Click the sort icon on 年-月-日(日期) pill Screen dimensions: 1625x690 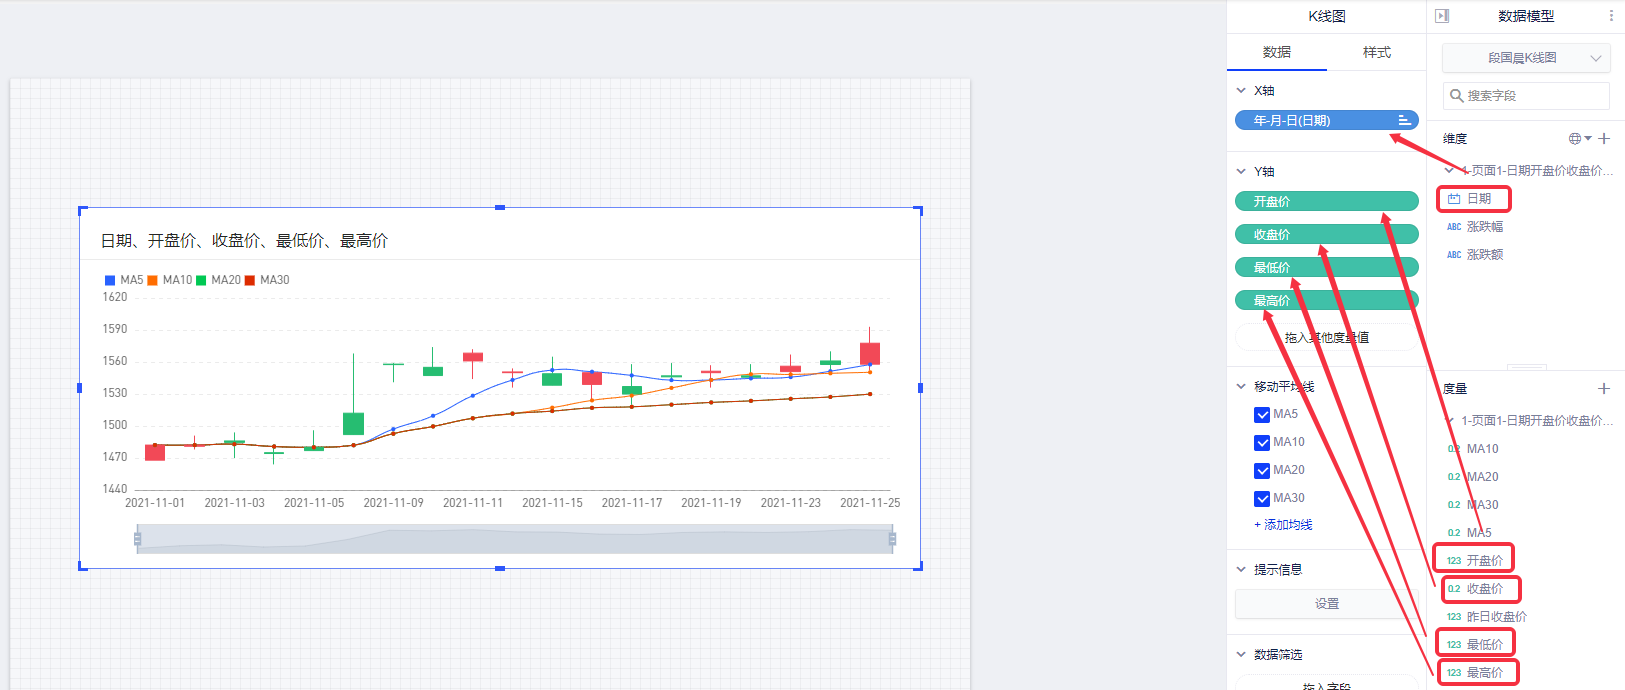click(1404, 120)
